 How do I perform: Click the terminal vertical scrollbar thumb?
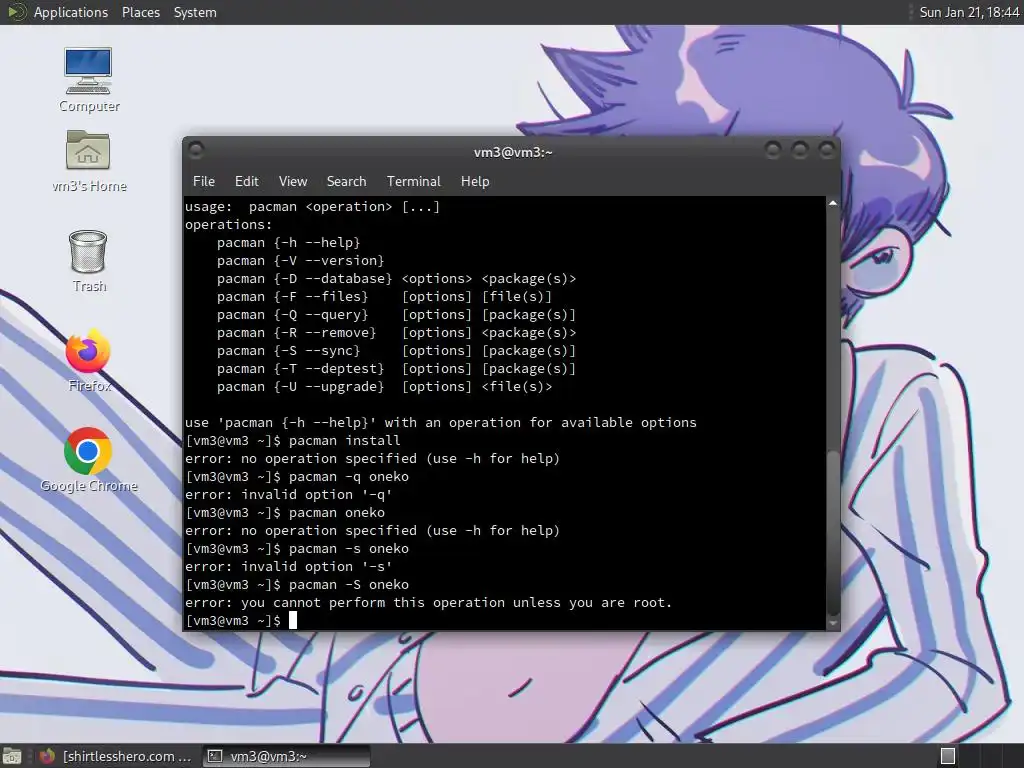(833, 532)
